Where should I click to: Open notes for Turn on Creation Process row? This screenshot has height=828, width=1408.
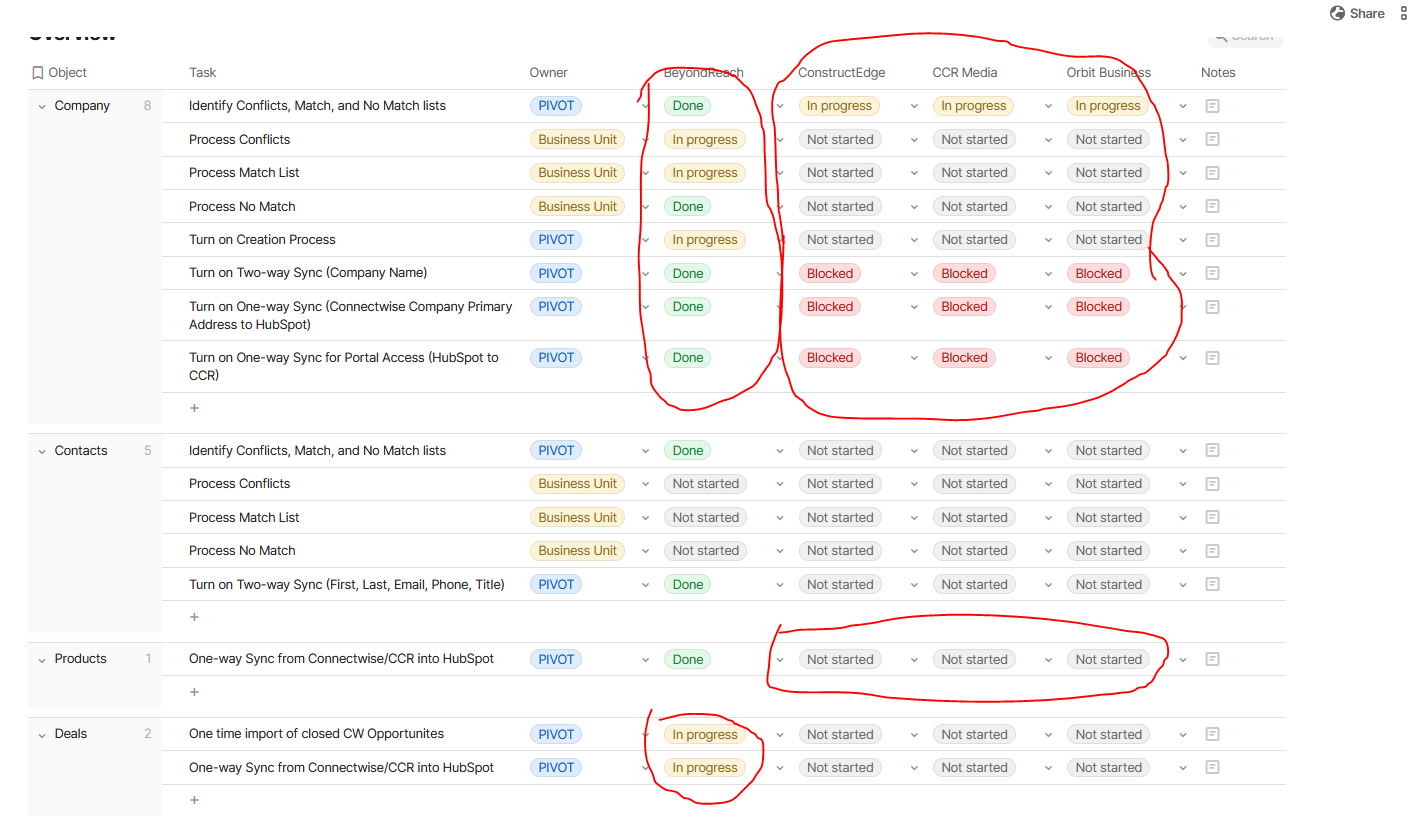(x=1212, y=240)
